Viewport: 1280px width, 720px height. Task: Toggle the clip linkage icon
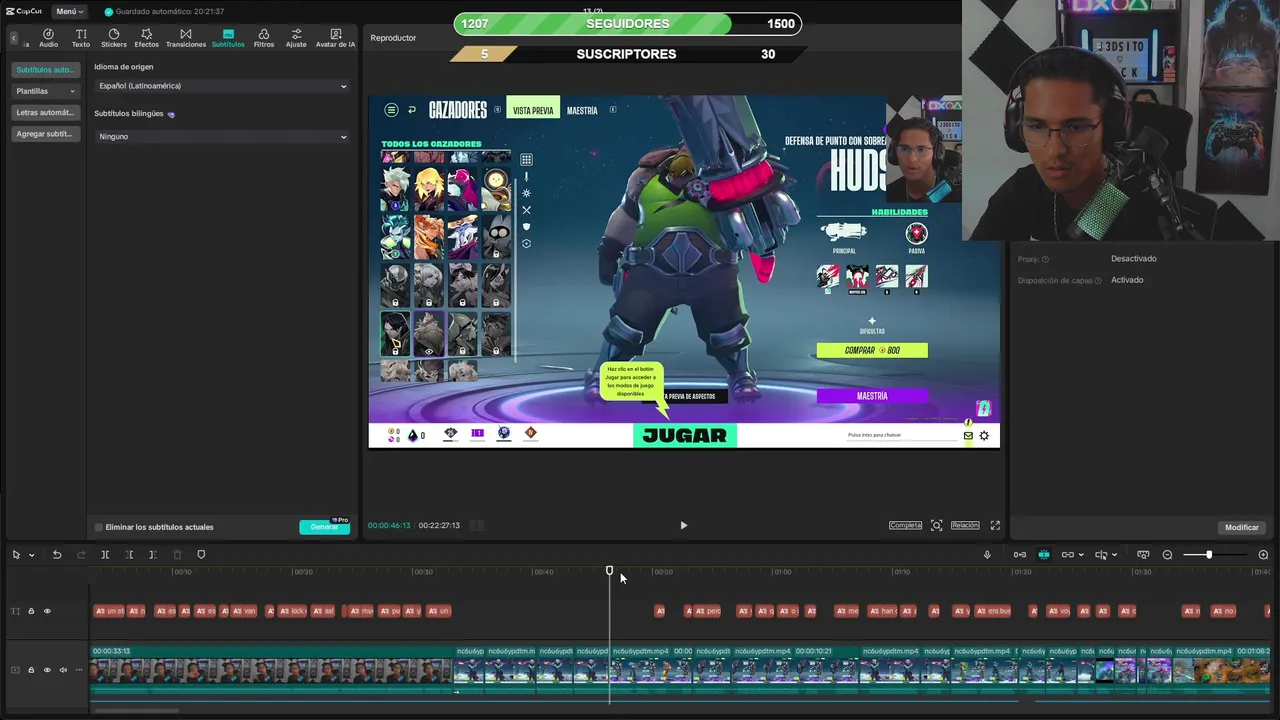[x=1067, y=554]
